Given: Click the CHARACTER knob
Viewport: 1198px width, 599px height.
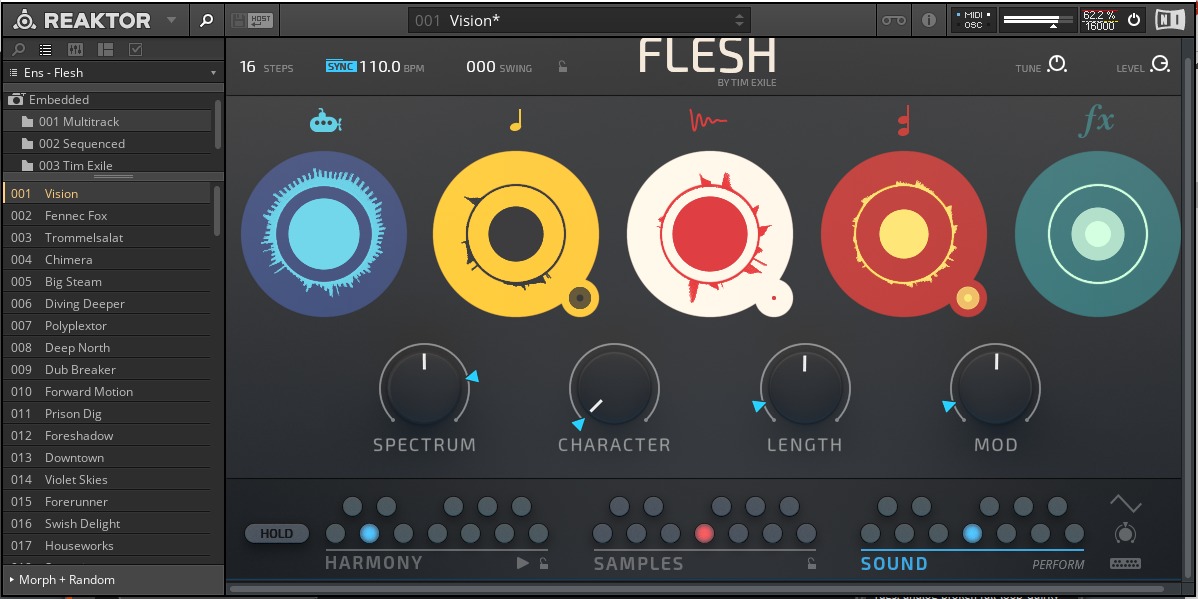Looking at the screenshot, I should [614, 387].
